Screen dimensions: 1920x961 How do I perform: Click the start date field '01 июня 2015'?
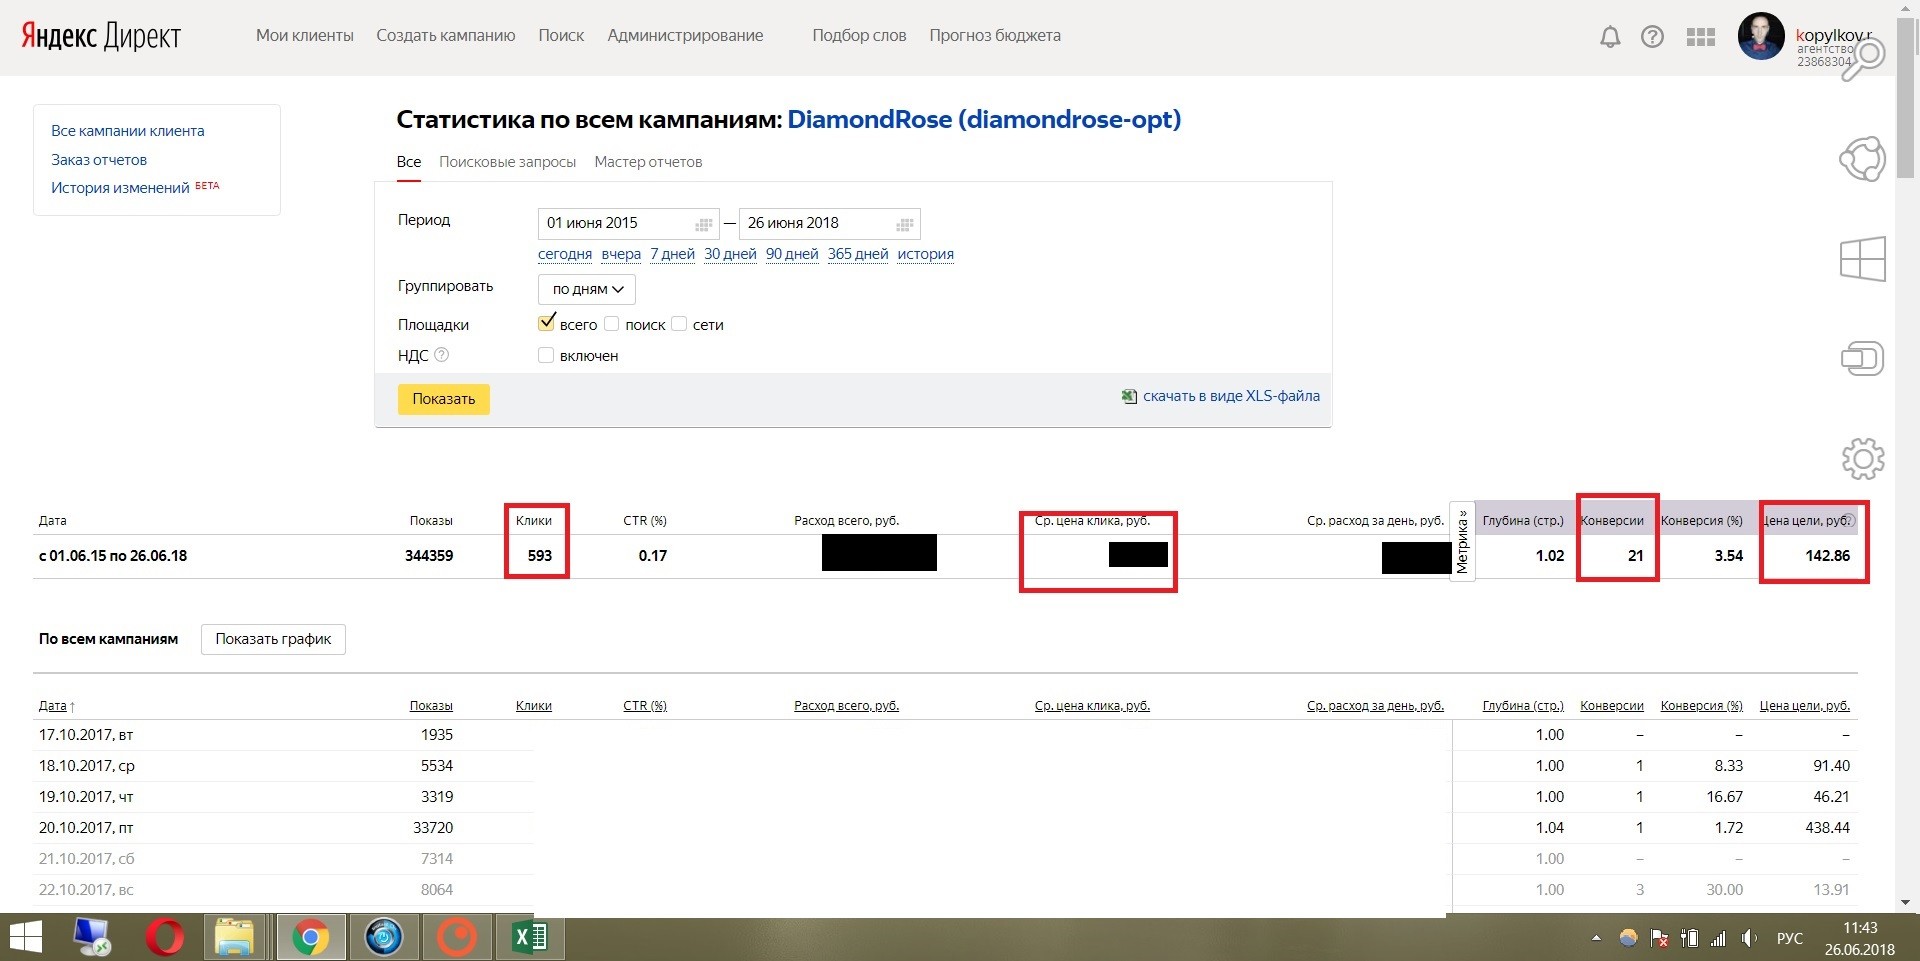pyautogui.click(x=628, y=223)
